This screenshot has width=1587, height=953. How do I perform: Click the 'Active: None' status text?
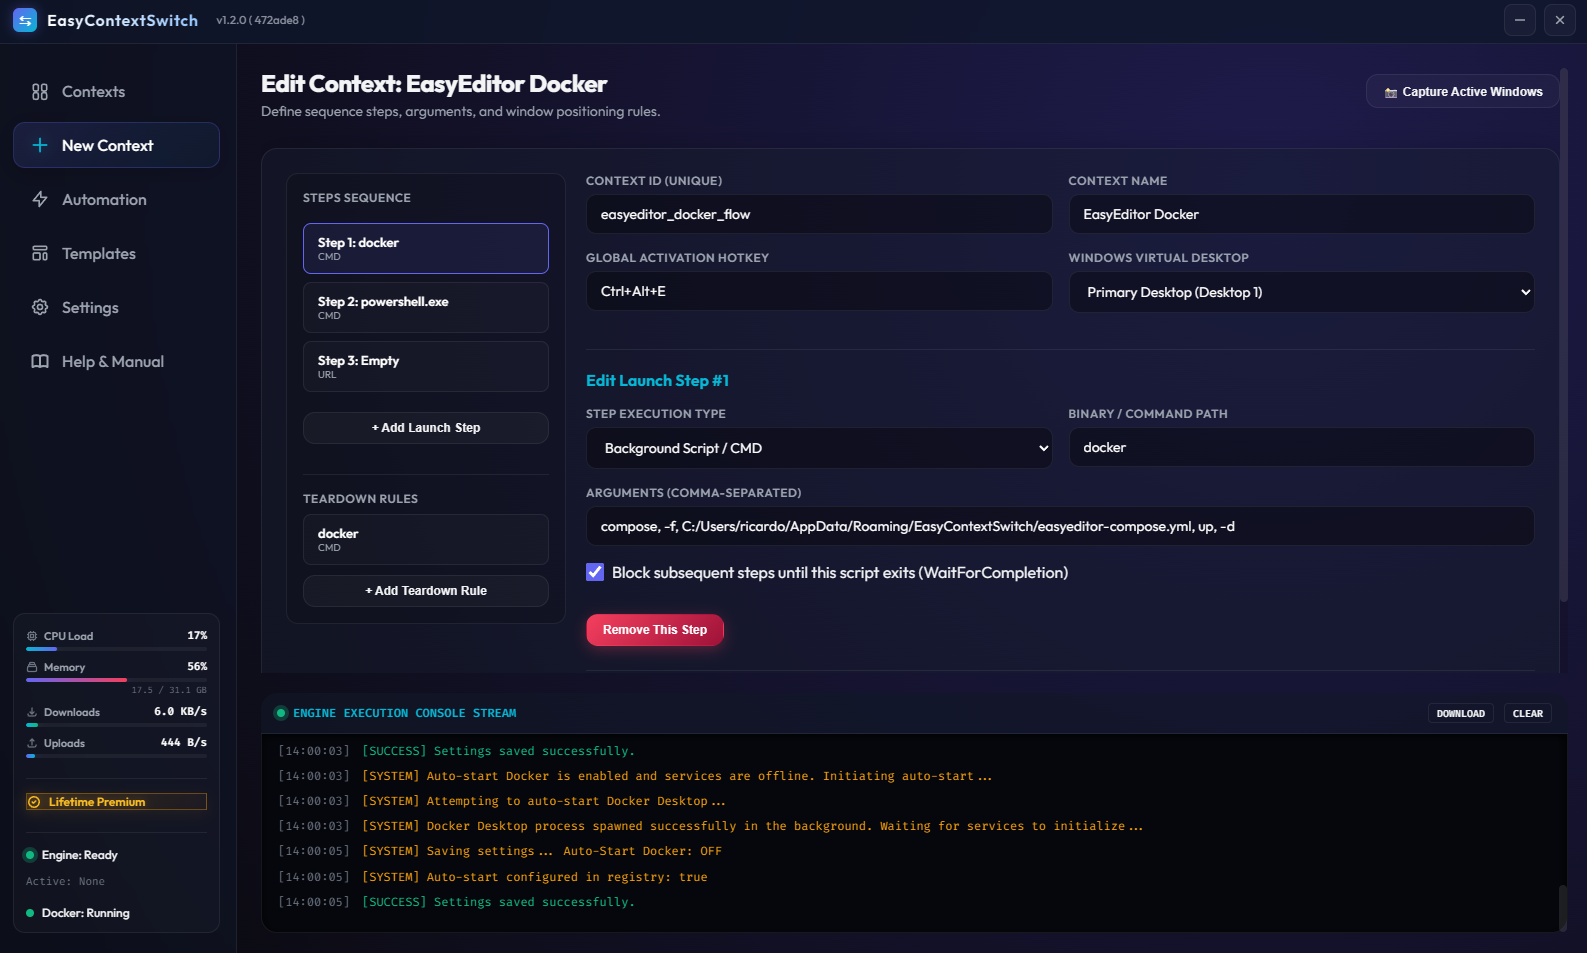tap(65, 882)
